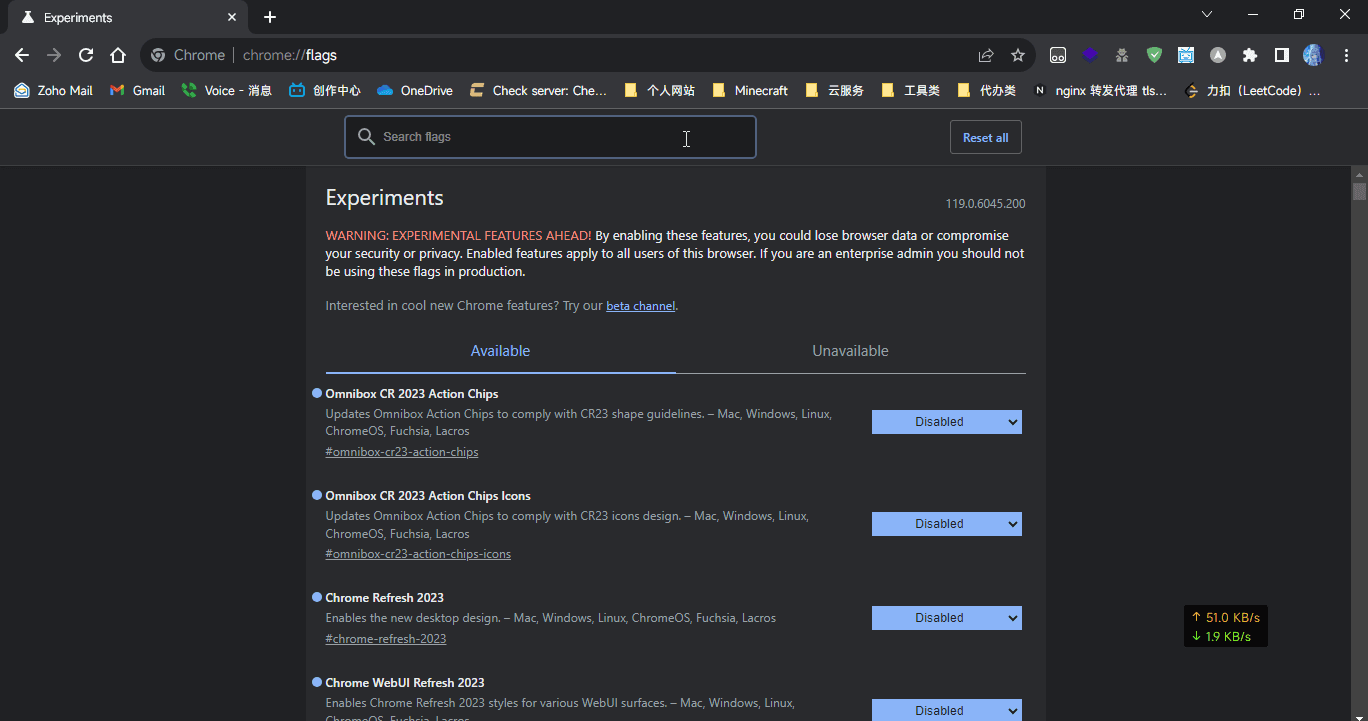Open #omnibox-cr23-action-chips-icons anchor link
This screenshot has width=1368, height=721.
click(418, 554)
